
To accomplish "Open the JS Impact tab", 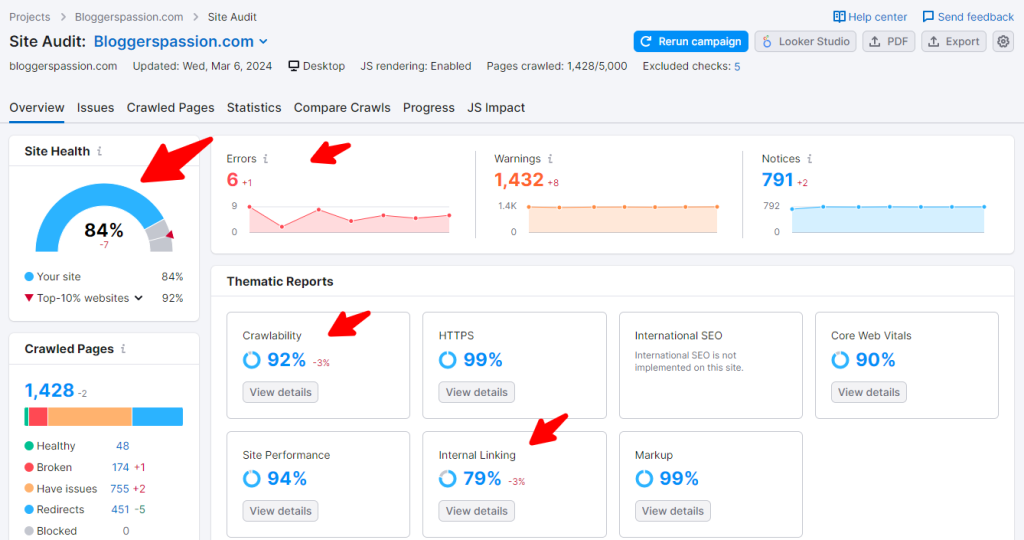I will click(x=496, y=108).
